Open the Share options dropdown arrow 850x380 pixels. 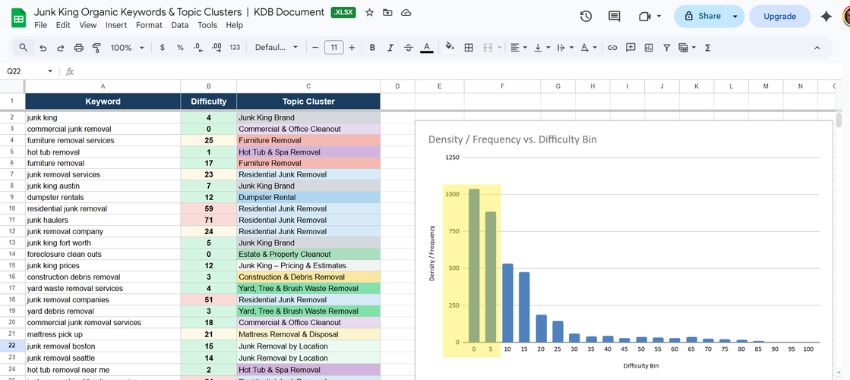click(x=735, y=16)
